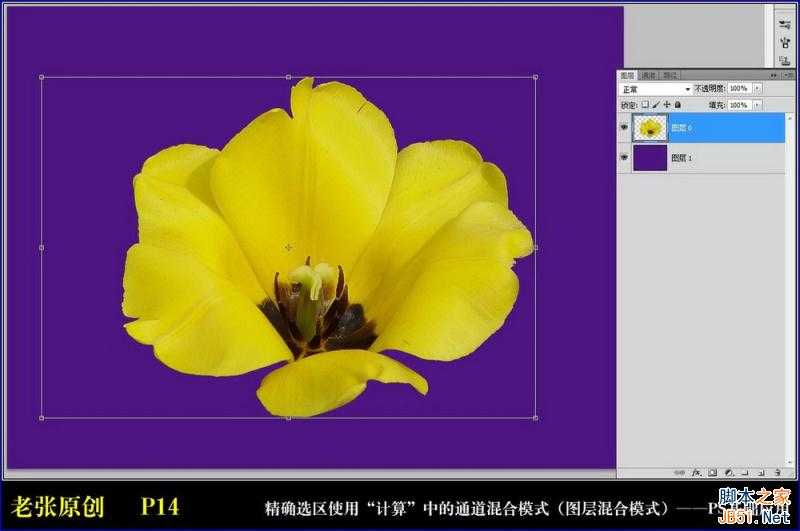This screenshot has height=531, width=800.
Task: Click the bottom-right transform handle
Action: 535,418
